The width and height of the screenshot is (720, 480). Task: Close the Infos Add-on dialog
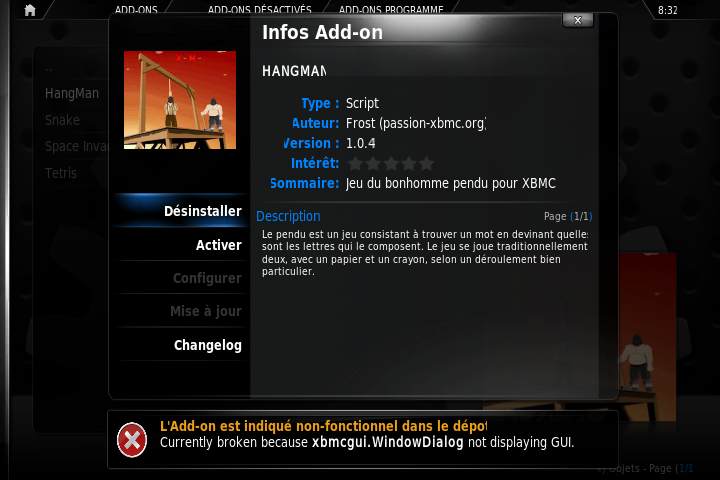tap(578, 20)
